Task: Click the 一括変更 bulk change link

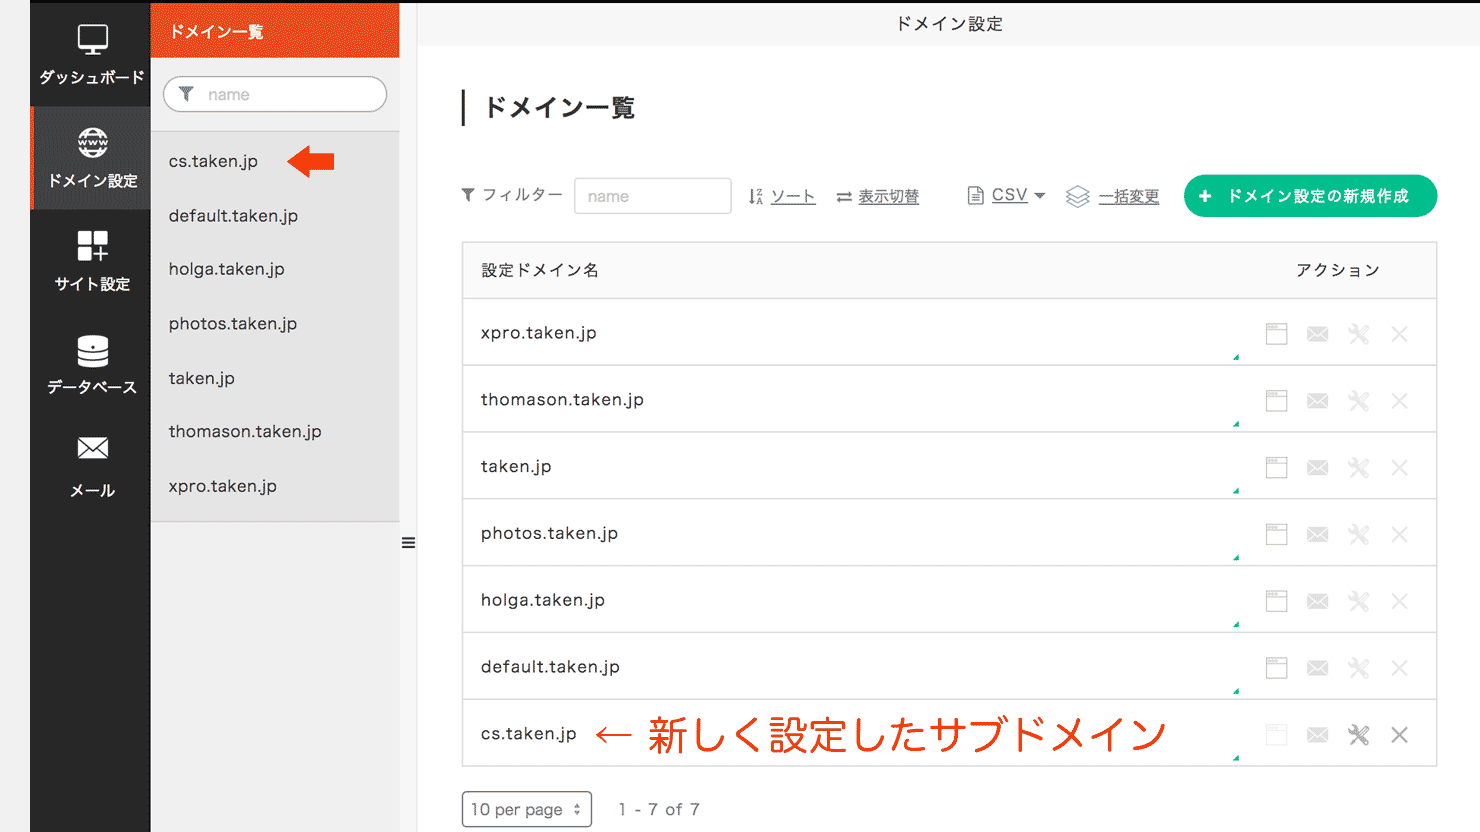Action: (x=1113, y=196)
